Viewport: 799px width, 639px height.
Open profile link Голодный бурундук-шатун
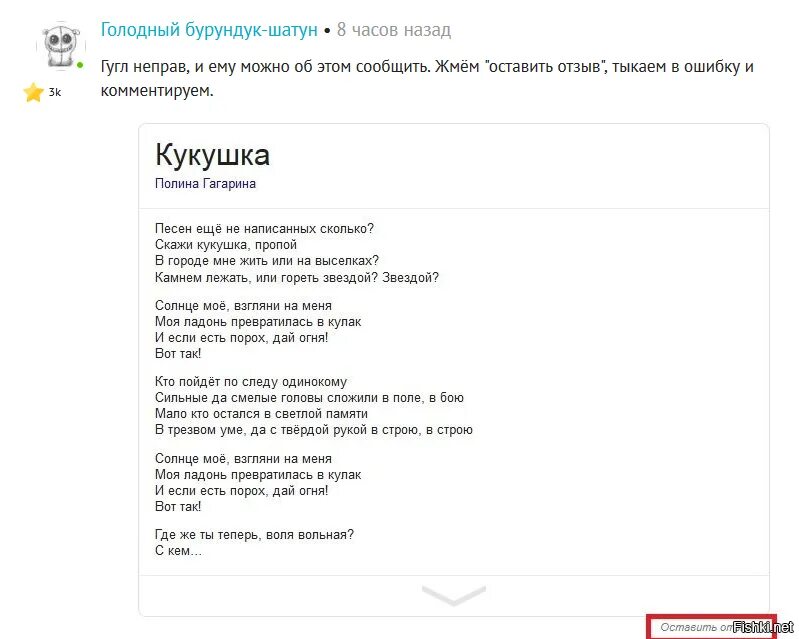209,30
